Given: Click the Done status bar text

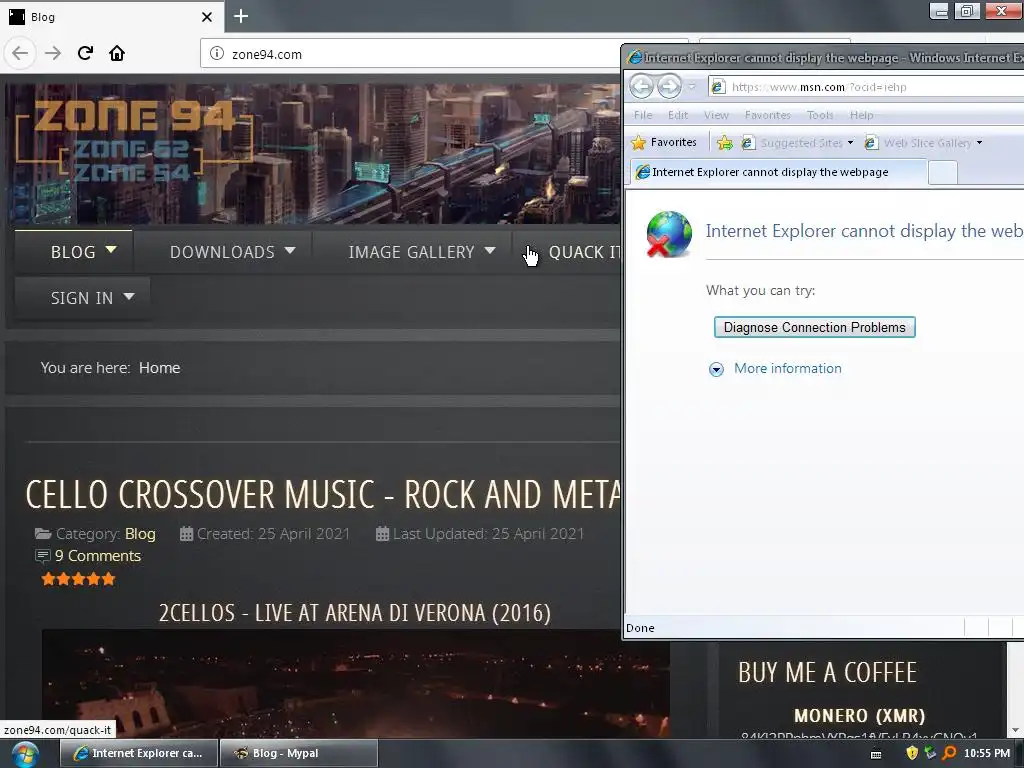Looking at the screenshot, I should click(x=640, y=628).
